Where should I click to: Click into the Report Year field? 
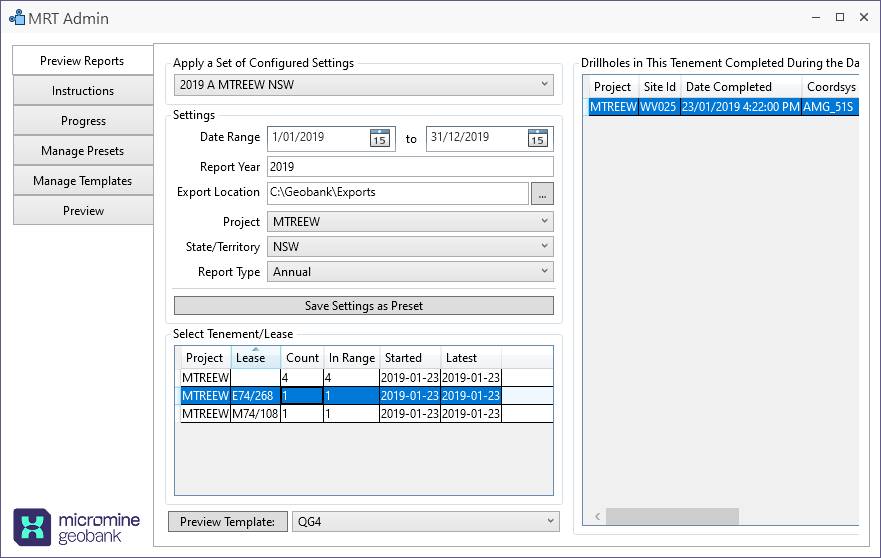click(x=410, y=167)
